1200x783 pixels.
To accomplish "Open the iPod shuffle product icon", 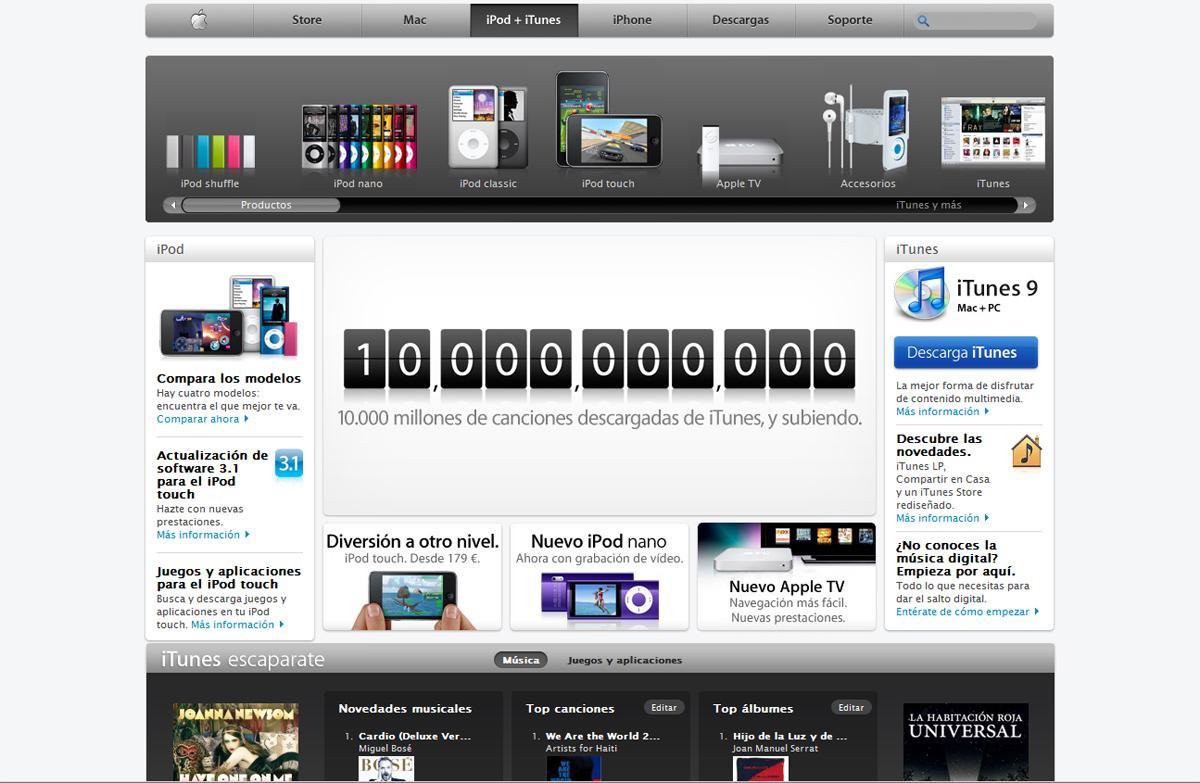I will [x=210, y=151].
